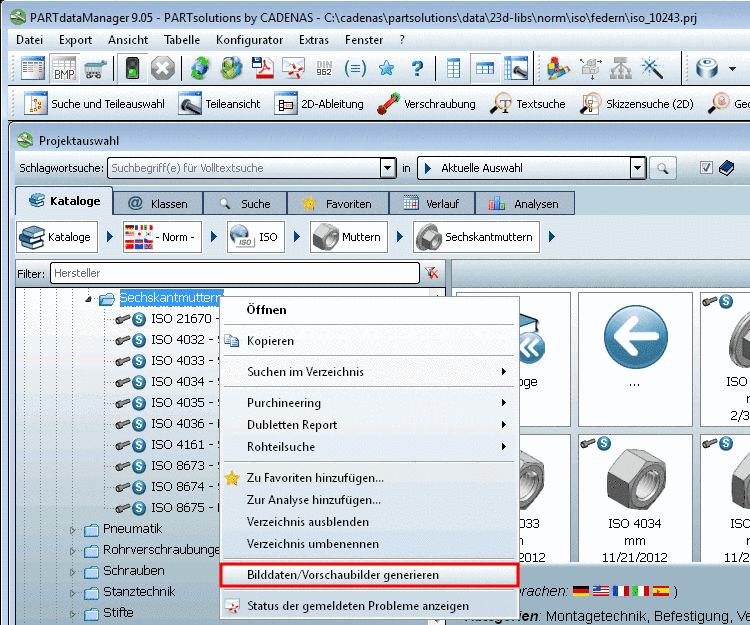Image resolution: width=750 pixels, height=625 pixels.
Task: Toggle the checkbox next to search button
Action: tap(706, 168)
